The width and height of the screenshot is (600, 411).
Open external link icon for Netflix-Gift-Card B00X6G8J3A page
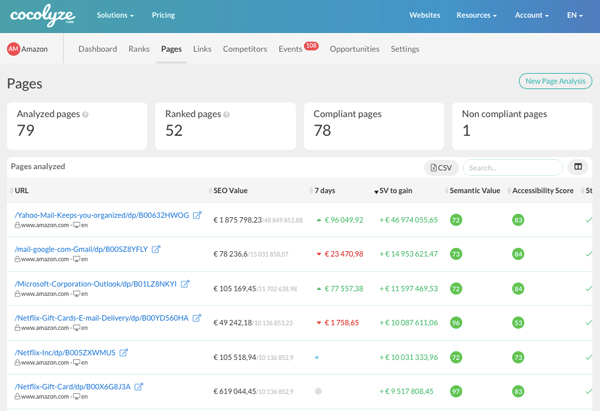tap(139, 387)
